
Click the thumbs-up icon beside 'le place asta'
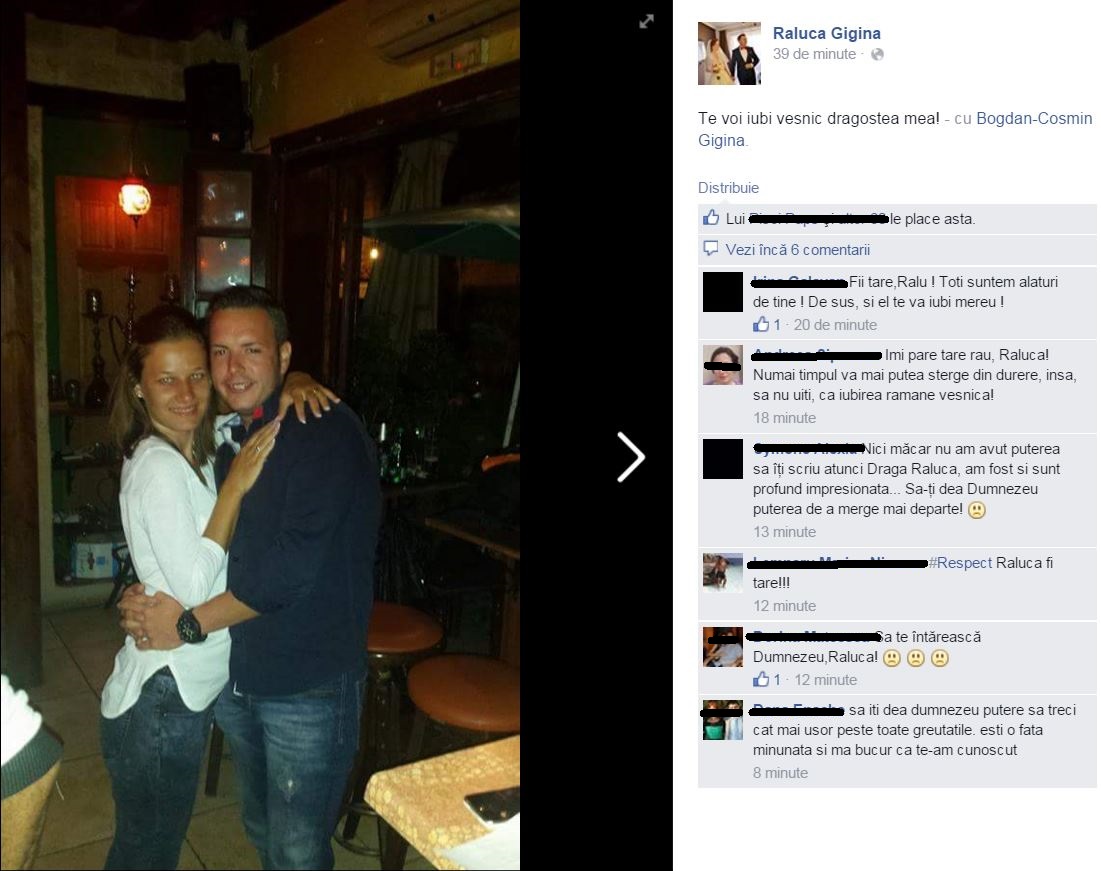711,218
